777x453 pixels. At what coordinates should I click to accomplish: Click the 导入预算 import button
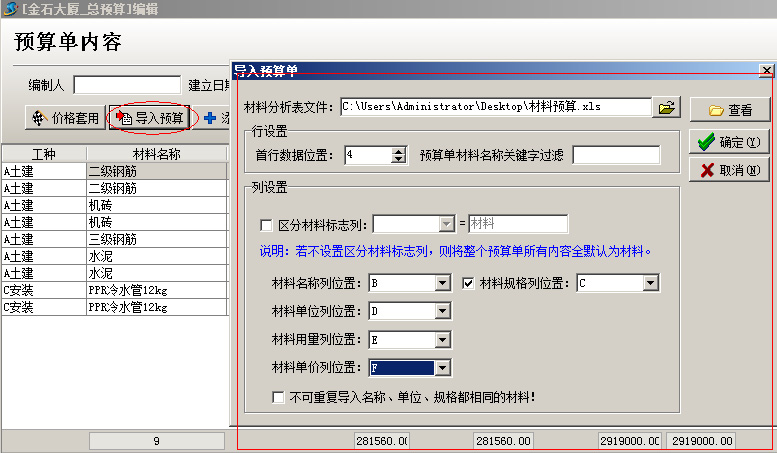click(150, 118)
